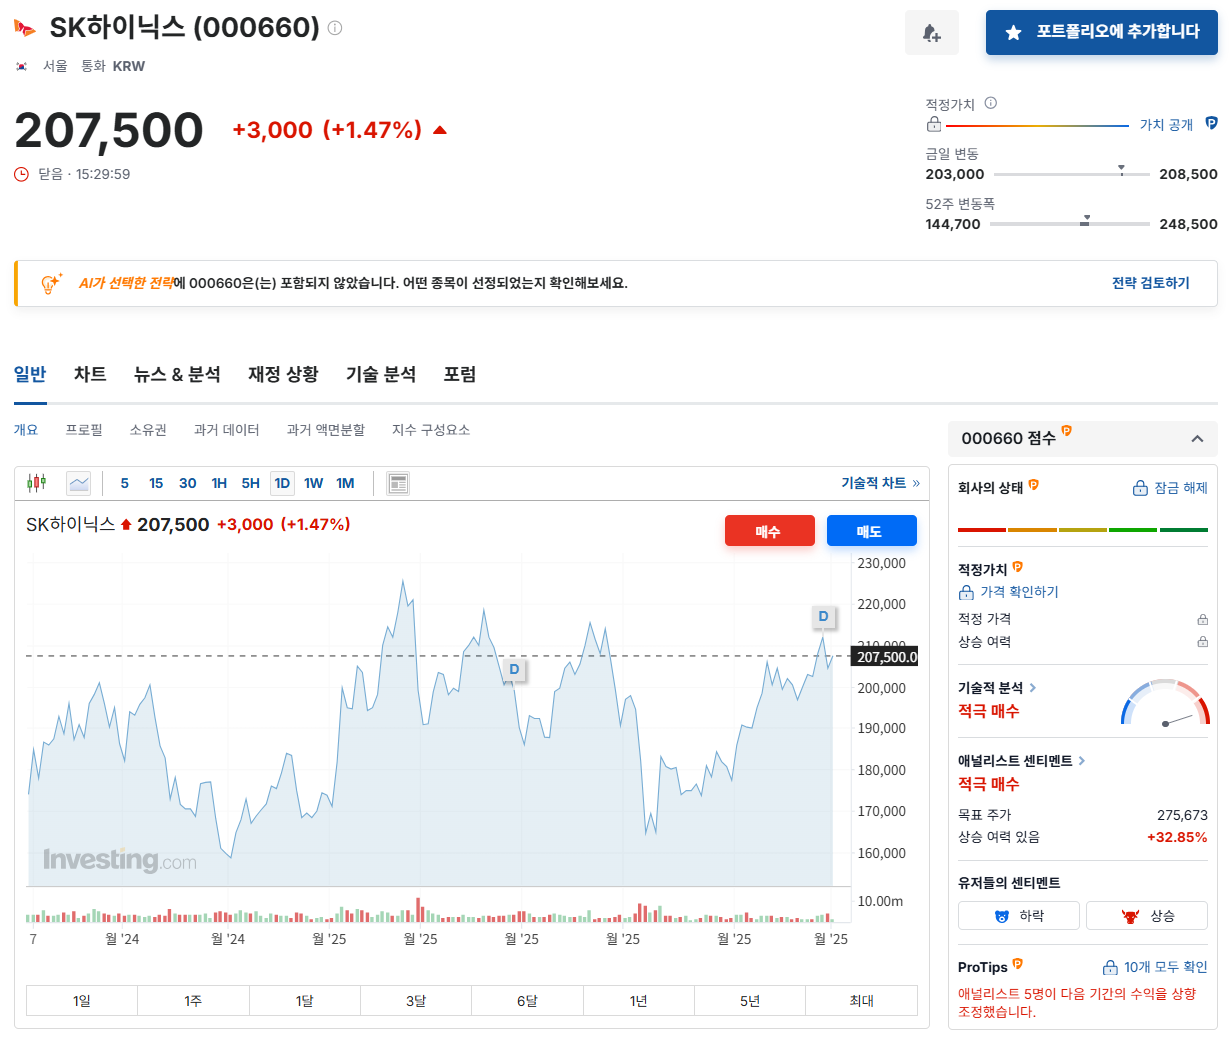Viewport: 1231px width, 1060px height.
Task: Set chart range to 1일
Action: pyautogui.click(x=82, y=1001)
